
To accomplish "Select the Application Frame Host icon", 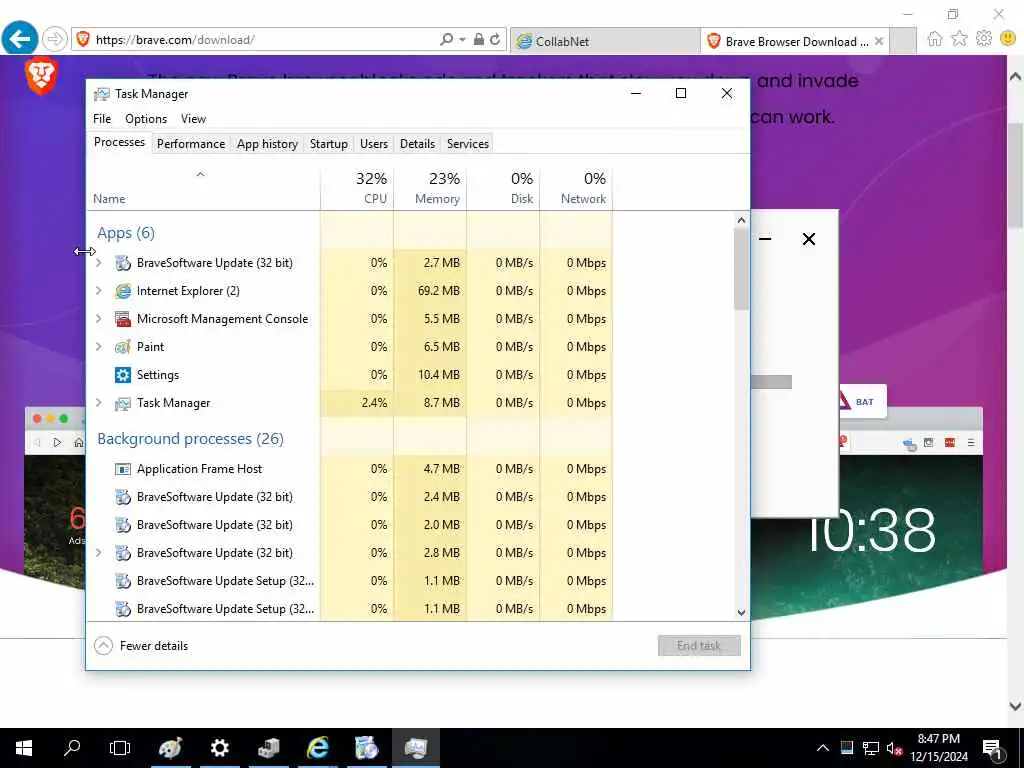I will 123,469.
